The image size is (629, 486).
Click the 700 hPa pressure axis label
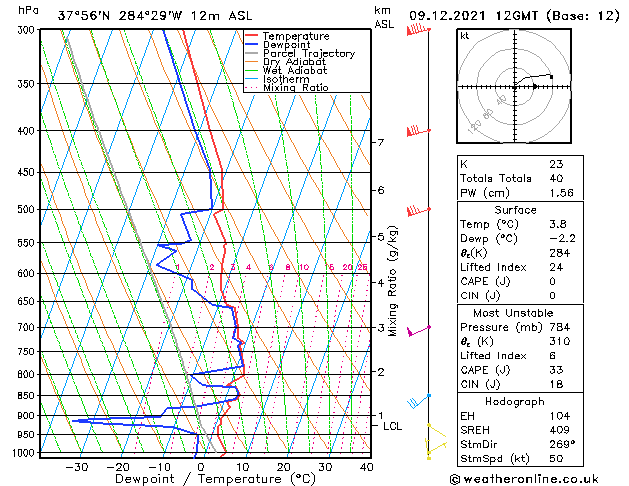[28, 328]
